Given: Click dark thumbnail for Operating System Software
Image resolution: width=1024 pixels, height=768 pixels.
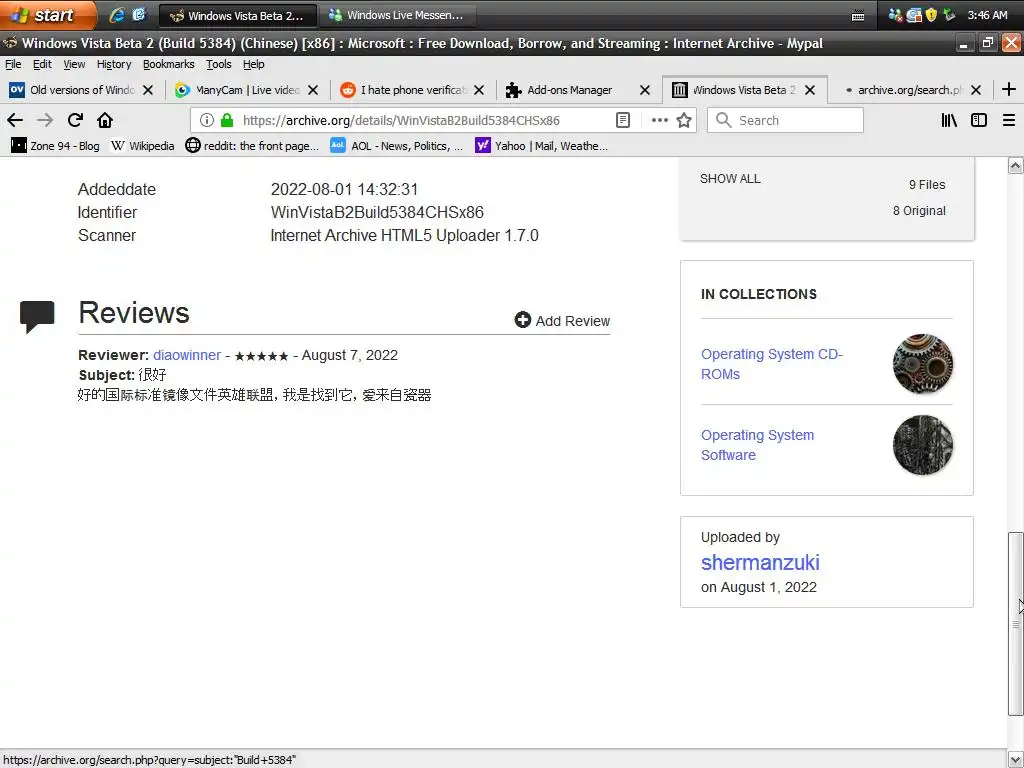Looking at the screenshot, I should click(x=923, y=445).
